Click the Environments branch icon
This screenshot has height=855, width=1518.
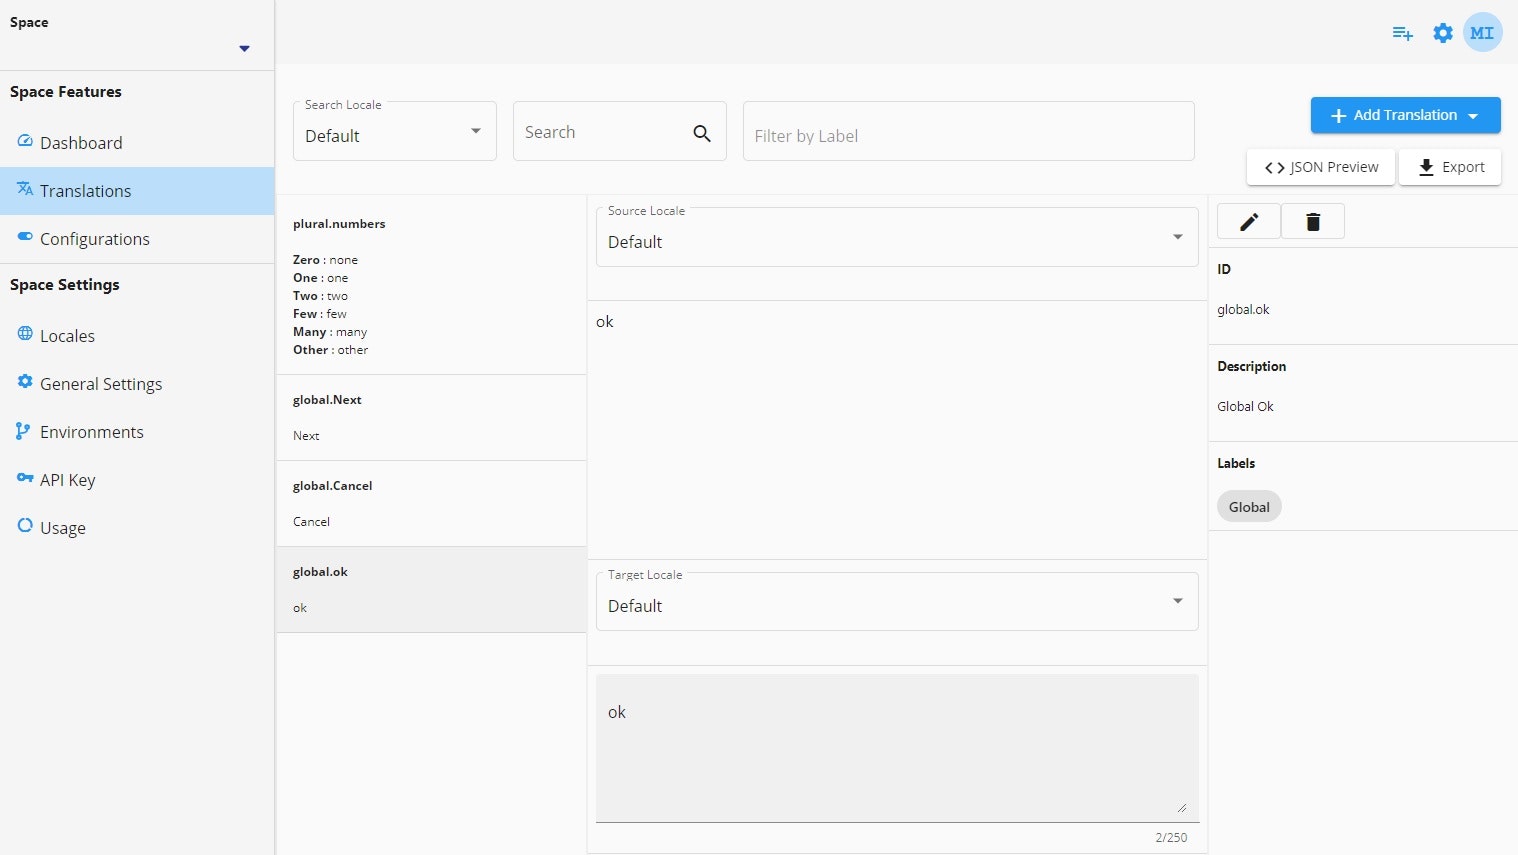tap(23, 431)
